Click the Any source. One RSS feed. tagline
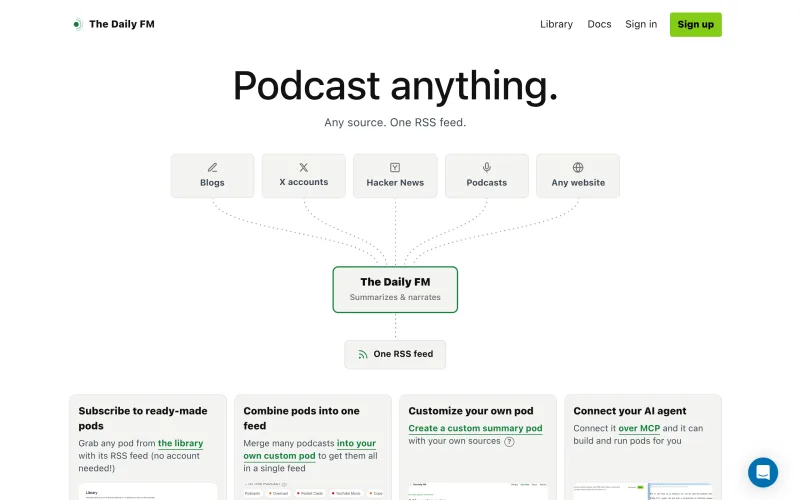This screenshot has height=500, width=800. pos(395,122)
